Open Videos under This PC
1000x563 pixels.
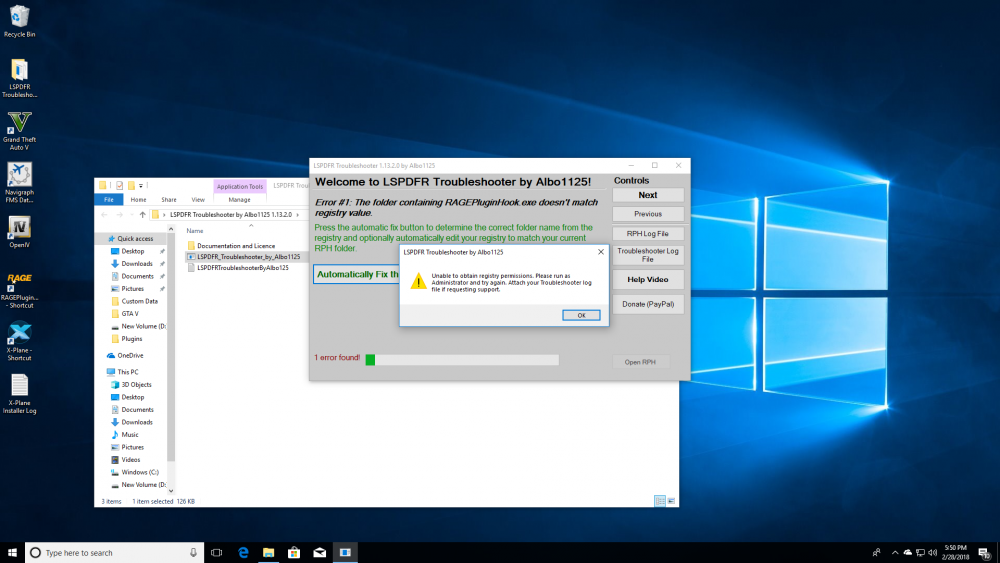130,460
